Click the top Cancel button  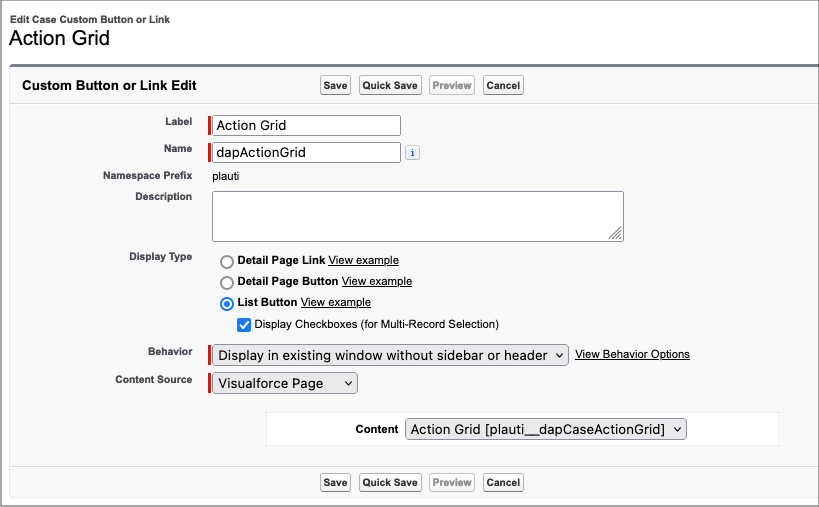pos(503,86)
